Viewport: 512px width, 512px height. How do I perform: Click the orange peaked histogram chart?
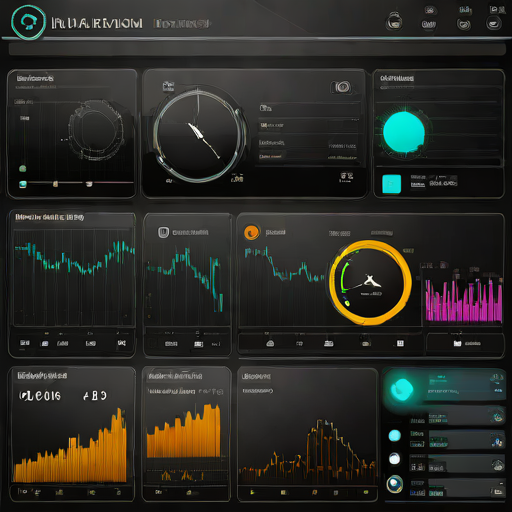[307, 452]
